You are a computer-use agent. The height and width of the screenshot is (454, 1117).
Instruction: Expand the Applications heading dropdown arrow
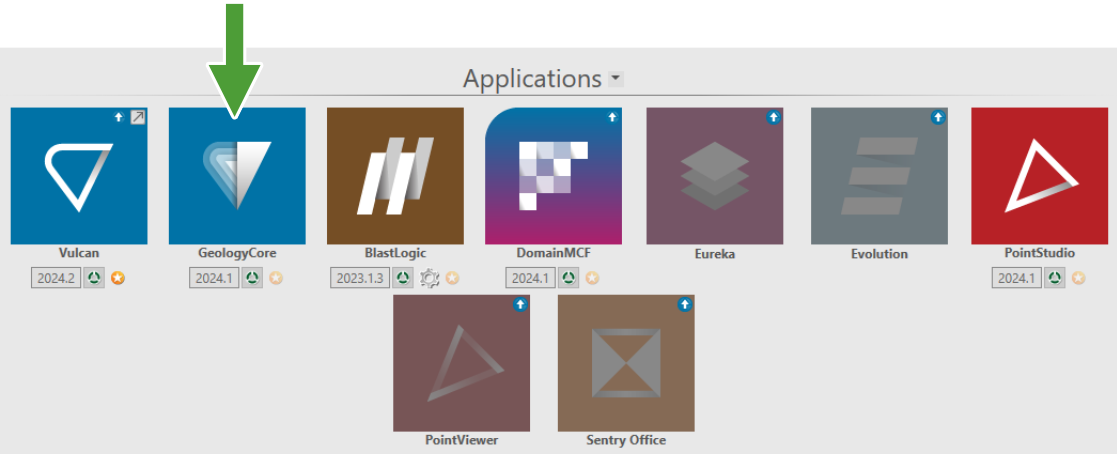pos(615,78)
